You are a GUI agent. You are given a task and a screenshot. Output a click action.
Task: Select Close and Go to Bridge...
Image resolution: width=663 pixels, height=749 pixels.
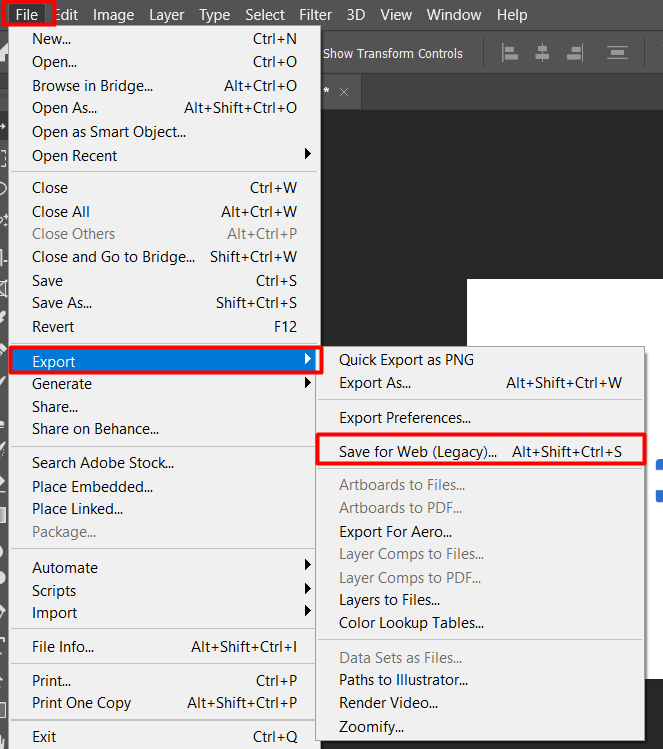(164, 257)
